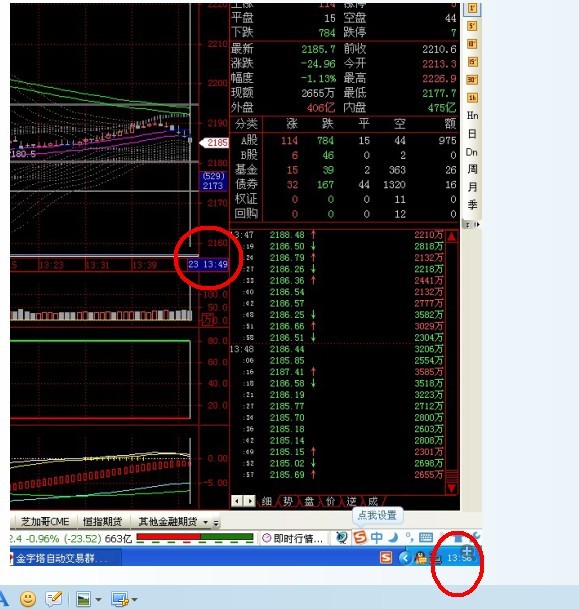579x609 pixels.
Task: Open the 恒指期货 market tab
Action: point(102,521)
